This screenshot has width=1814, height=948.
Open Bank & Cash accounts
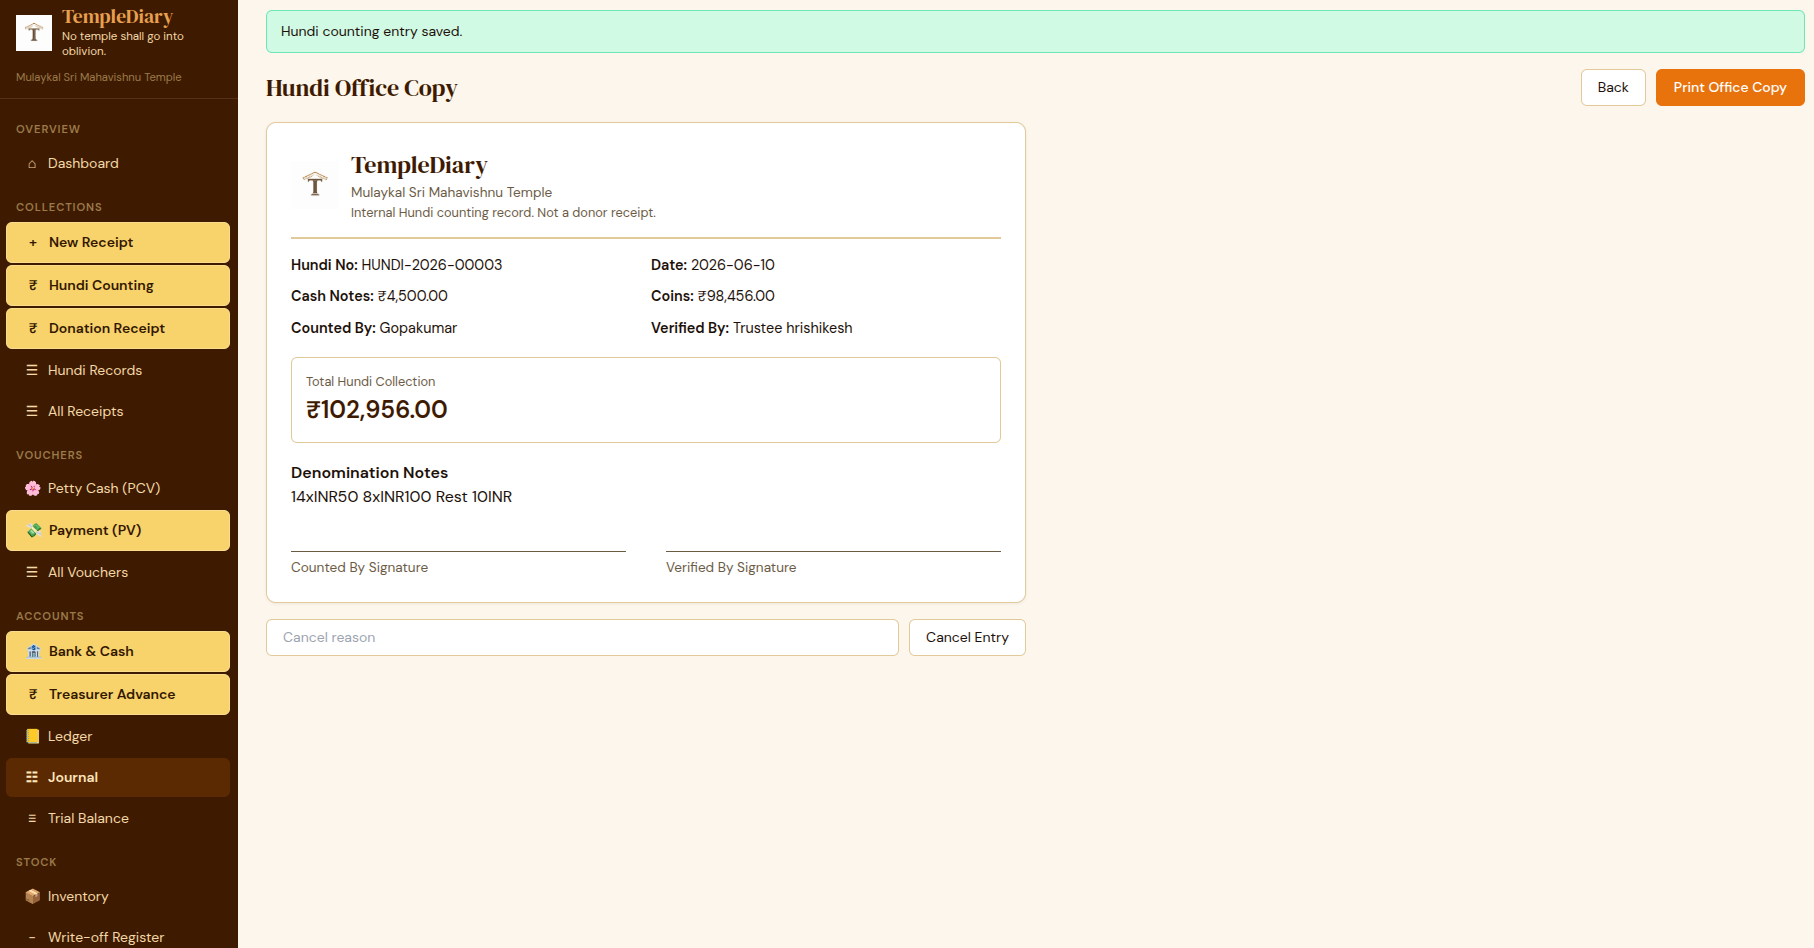[x=118, y=652]
